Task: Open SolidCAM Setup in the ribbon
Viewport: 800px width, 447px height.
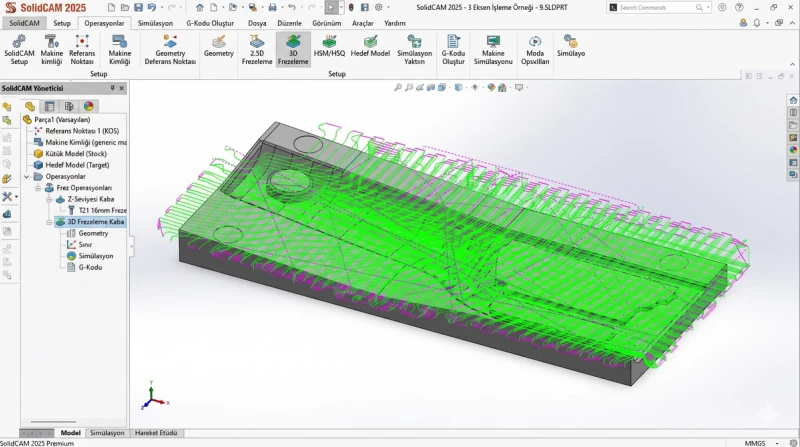Action: coord(19,49)
